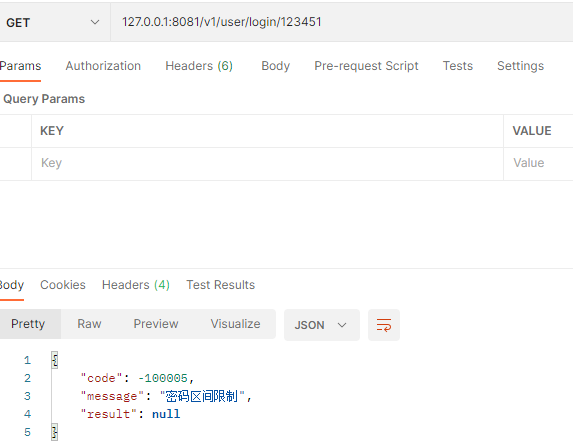
Task: Click the 密码区间限制 message value
Action: [x=202, y=396]
